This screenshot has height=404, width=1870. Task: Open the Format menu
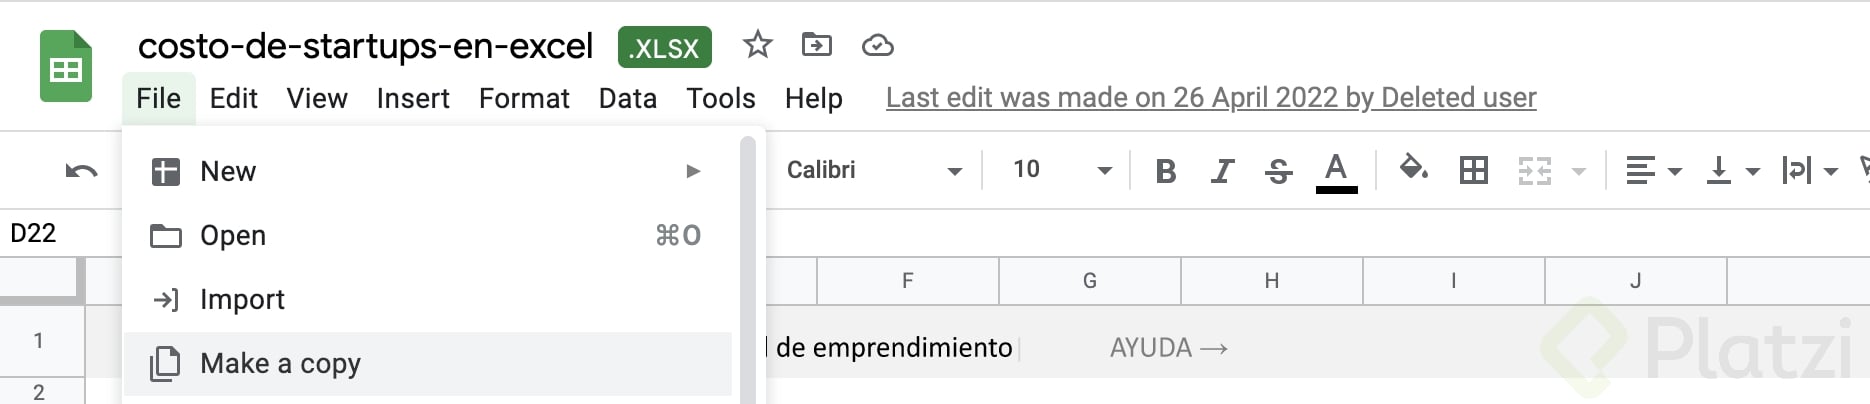coord(524,98)
